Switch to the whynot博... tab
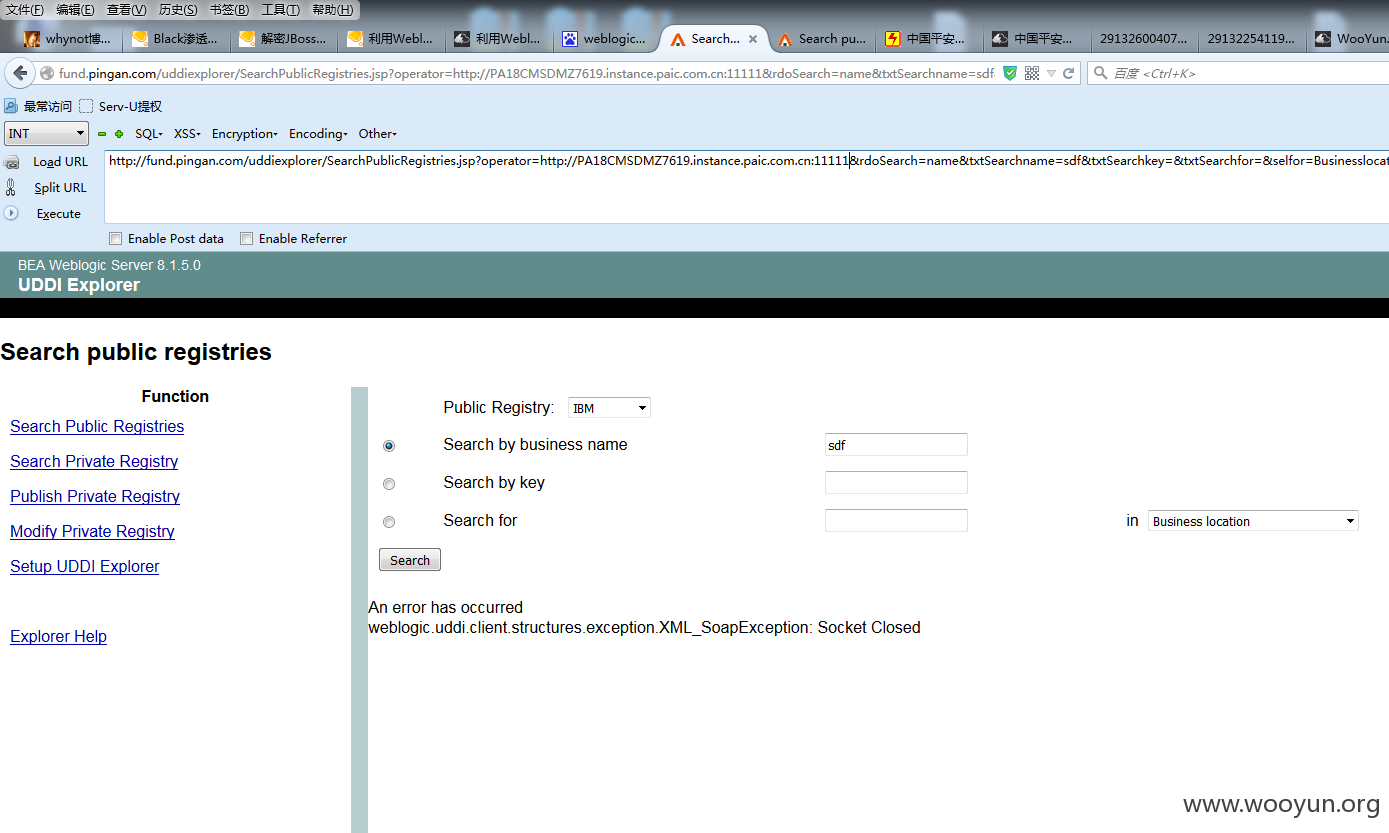Viewport: 1389px width, 833px height. [x=68, y=39]
